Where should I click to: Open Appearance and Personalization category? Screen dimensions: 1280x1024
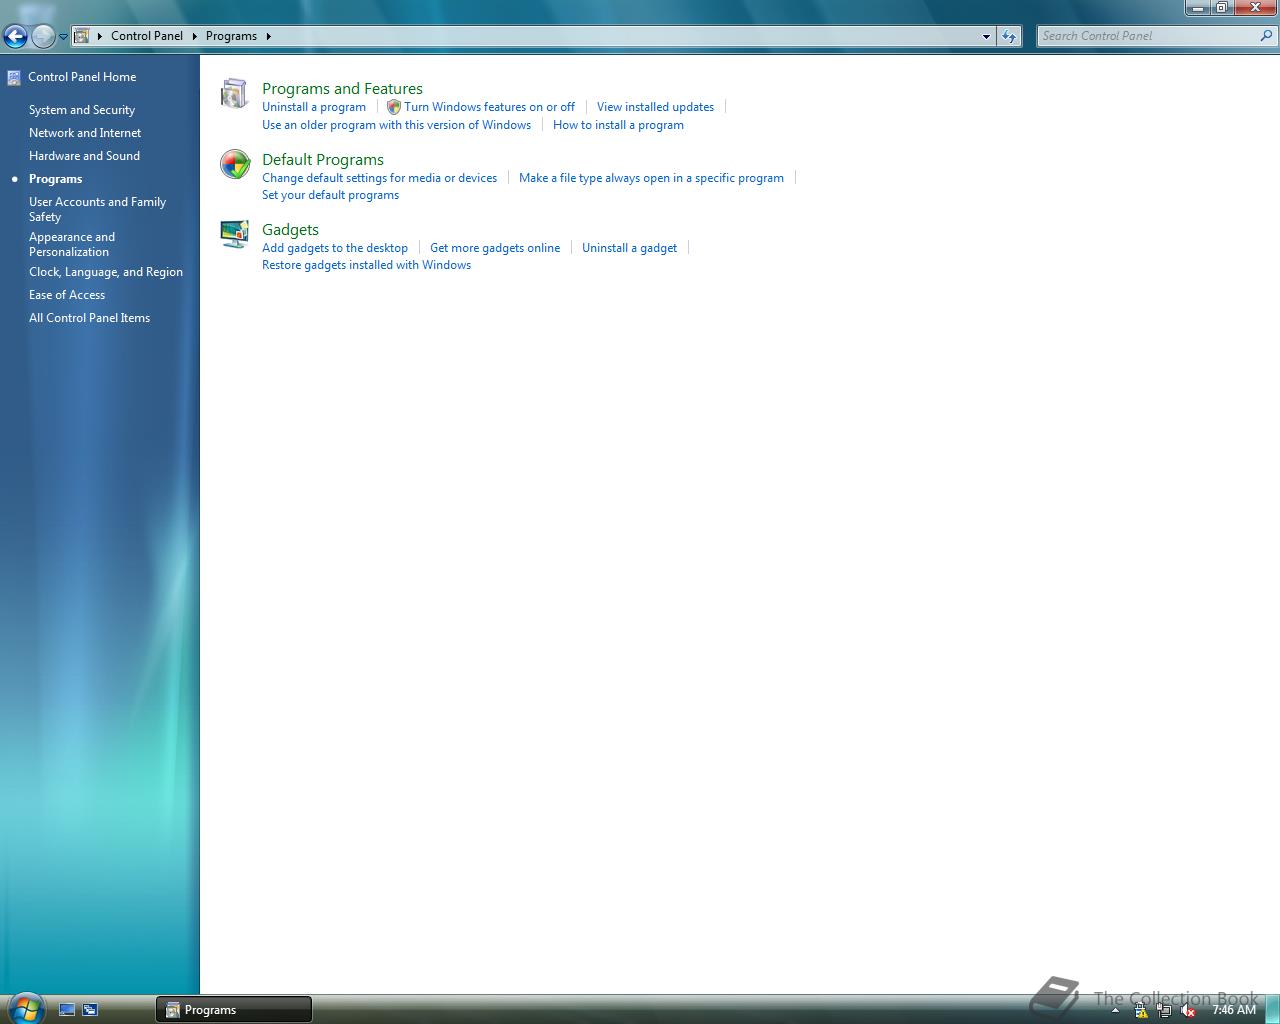click(x=72, y=244)
